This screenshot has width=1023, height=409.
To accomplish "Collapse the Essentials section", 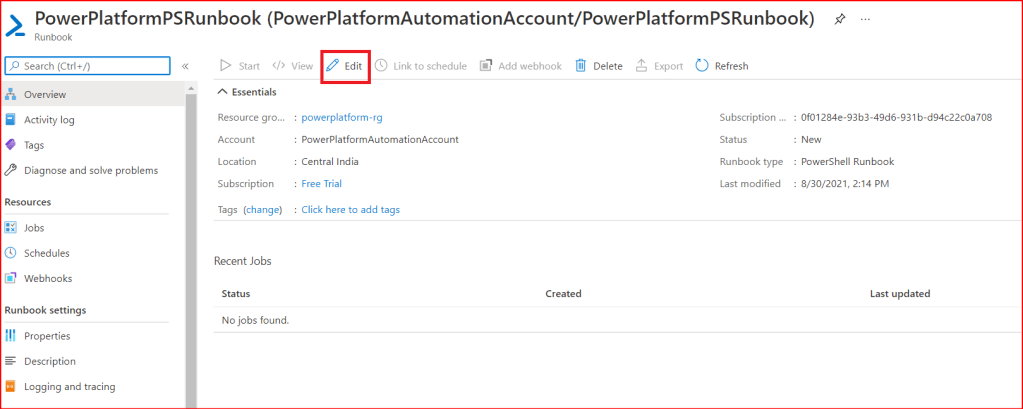I will (222, 92).
